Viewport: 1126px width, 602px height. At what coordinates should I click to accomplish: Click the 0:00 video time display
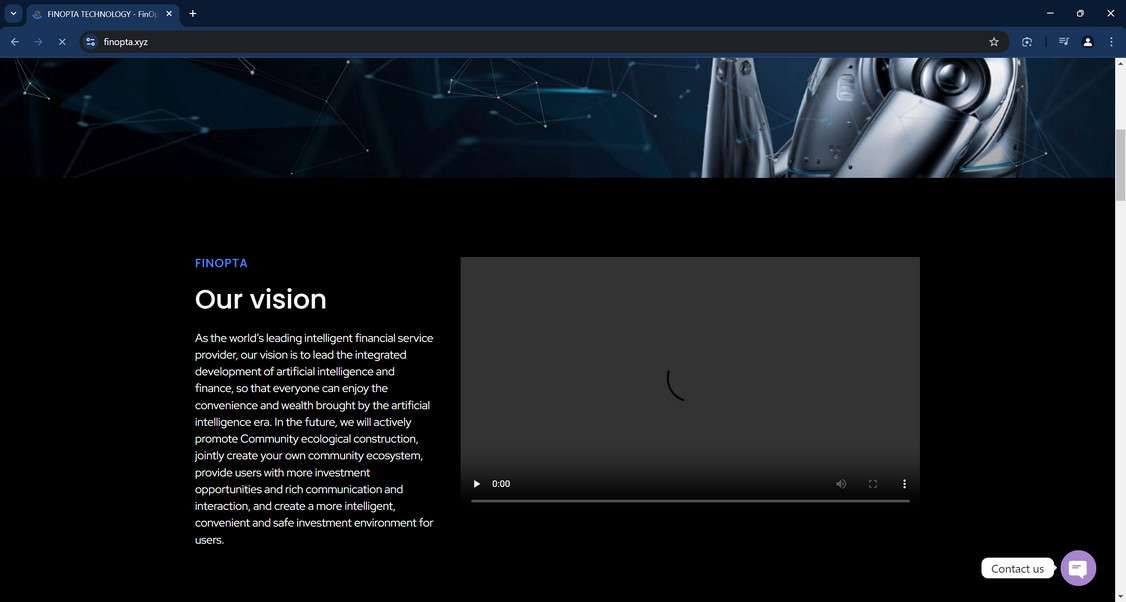(x=501, y=484)
